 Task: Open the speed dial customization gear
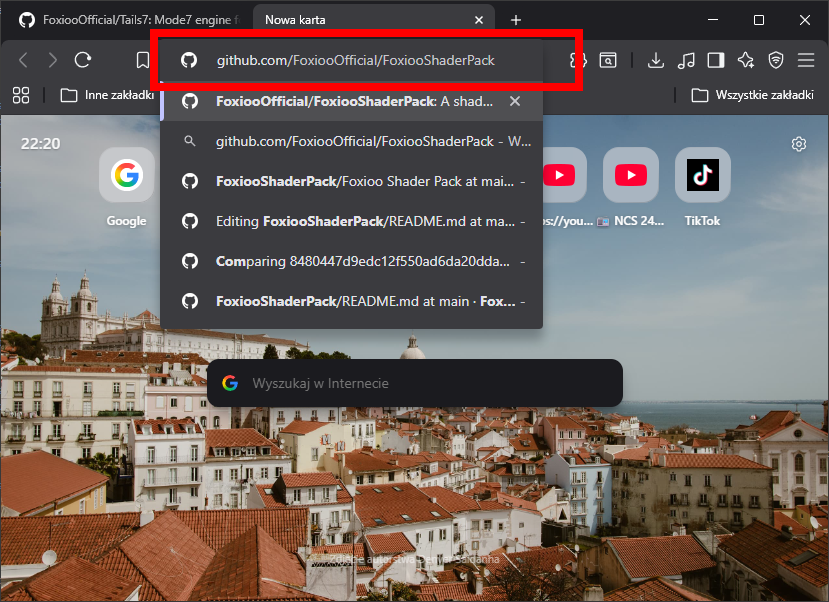click(799, 144)
